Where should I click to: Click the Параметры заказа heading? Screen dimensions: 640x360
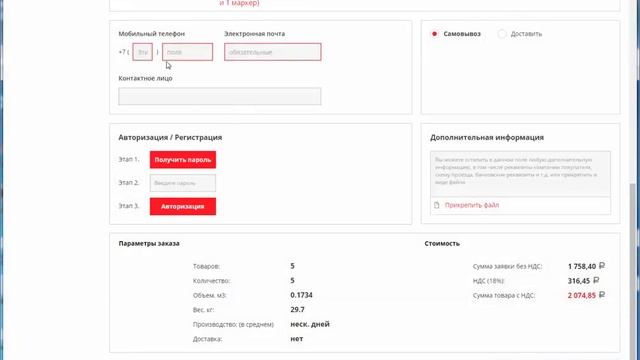point(149,243)
